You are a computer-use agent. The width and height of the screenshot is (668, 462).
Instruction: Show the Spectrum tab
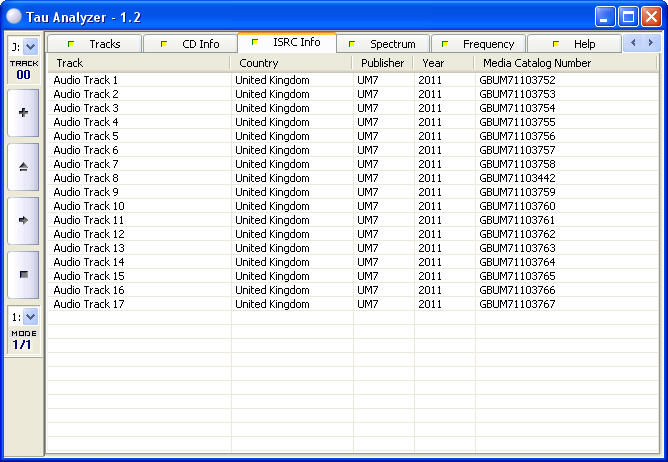click(383, 44)
